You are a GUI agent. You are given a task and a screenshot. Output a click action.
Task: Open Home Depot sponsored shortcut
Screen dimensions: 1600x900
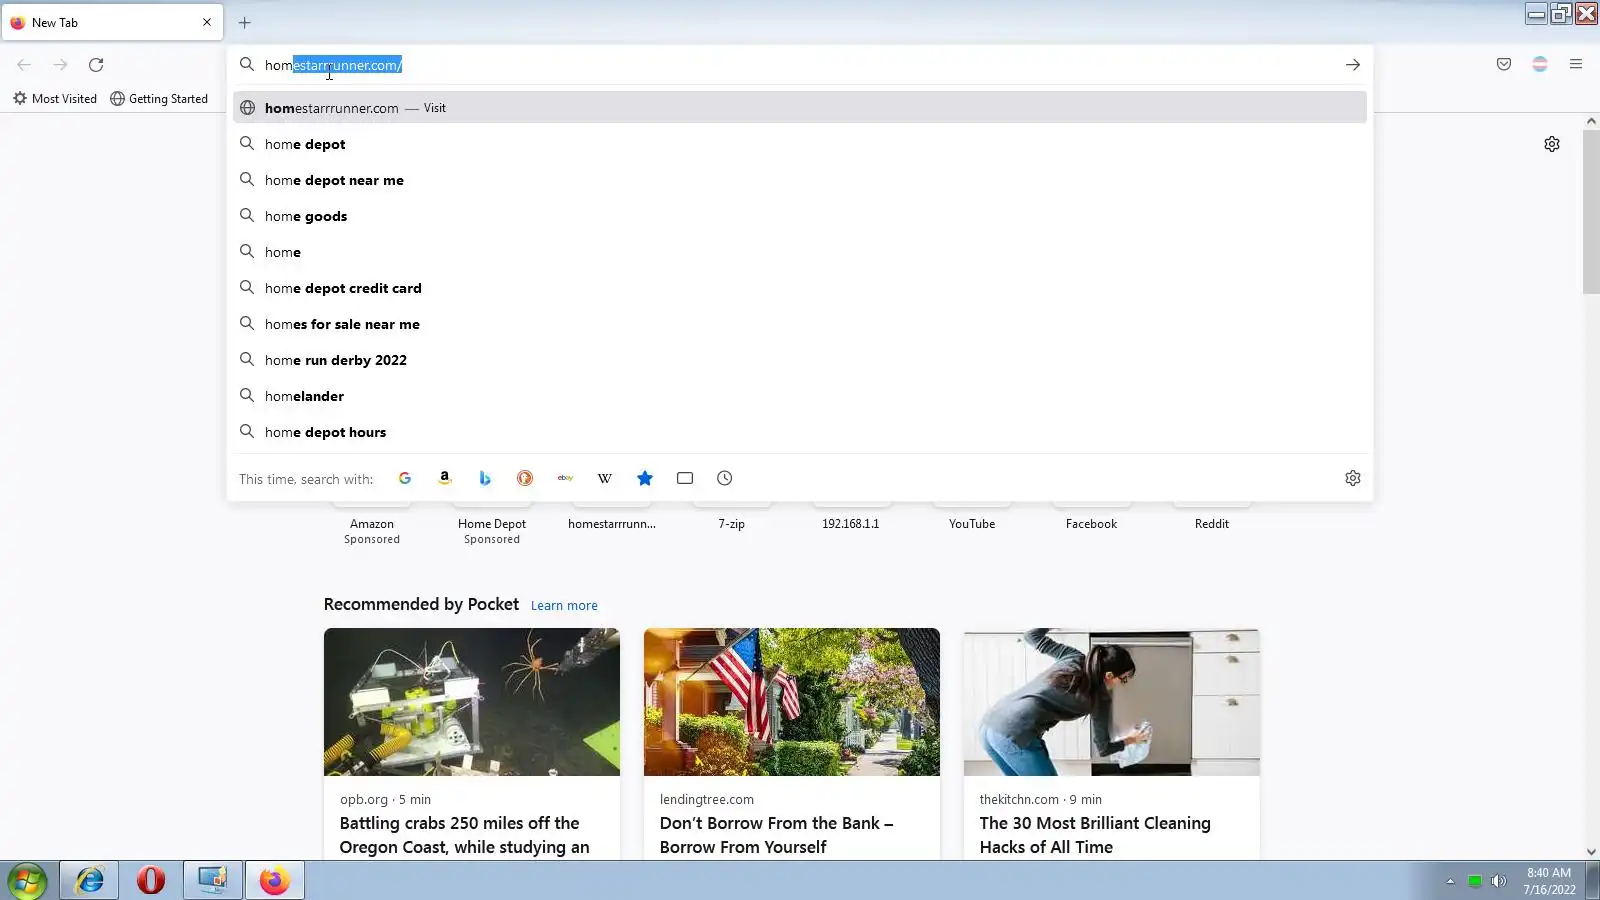point(492,524)
